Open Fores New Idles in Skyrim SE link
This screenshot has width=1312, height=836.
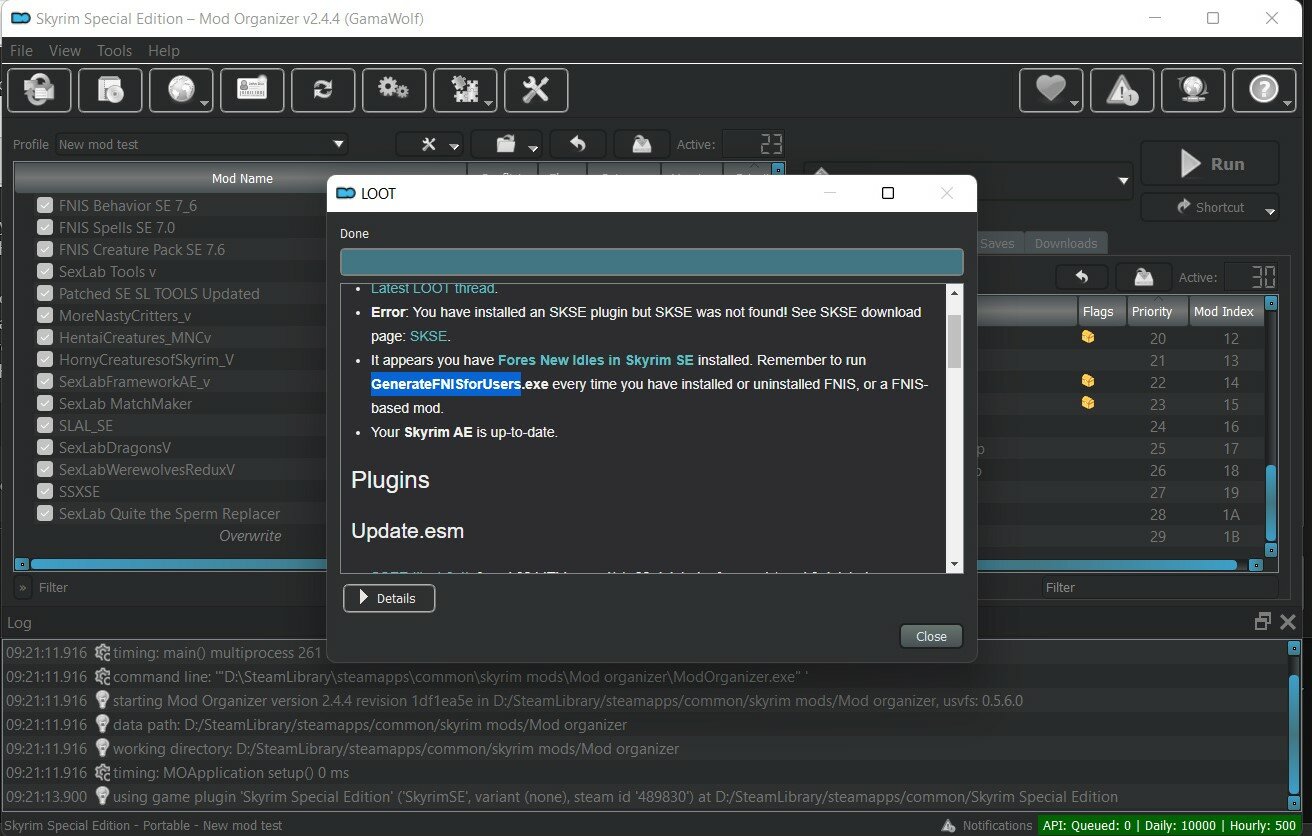tap(596, 360)
